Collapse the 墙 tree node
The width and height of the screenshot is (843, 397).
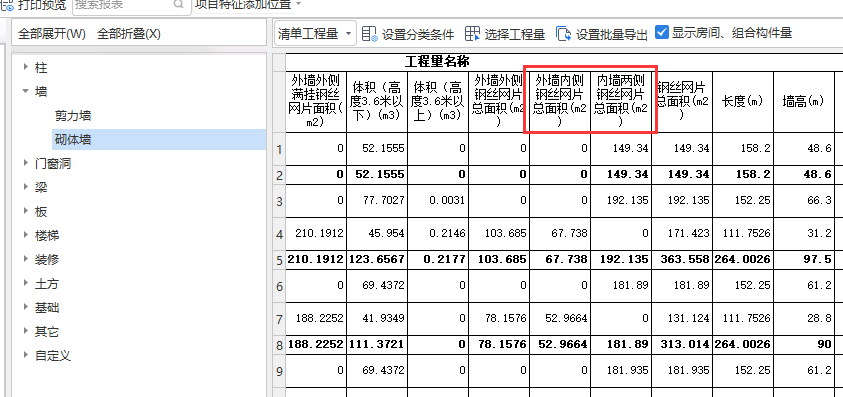point(25,91)
